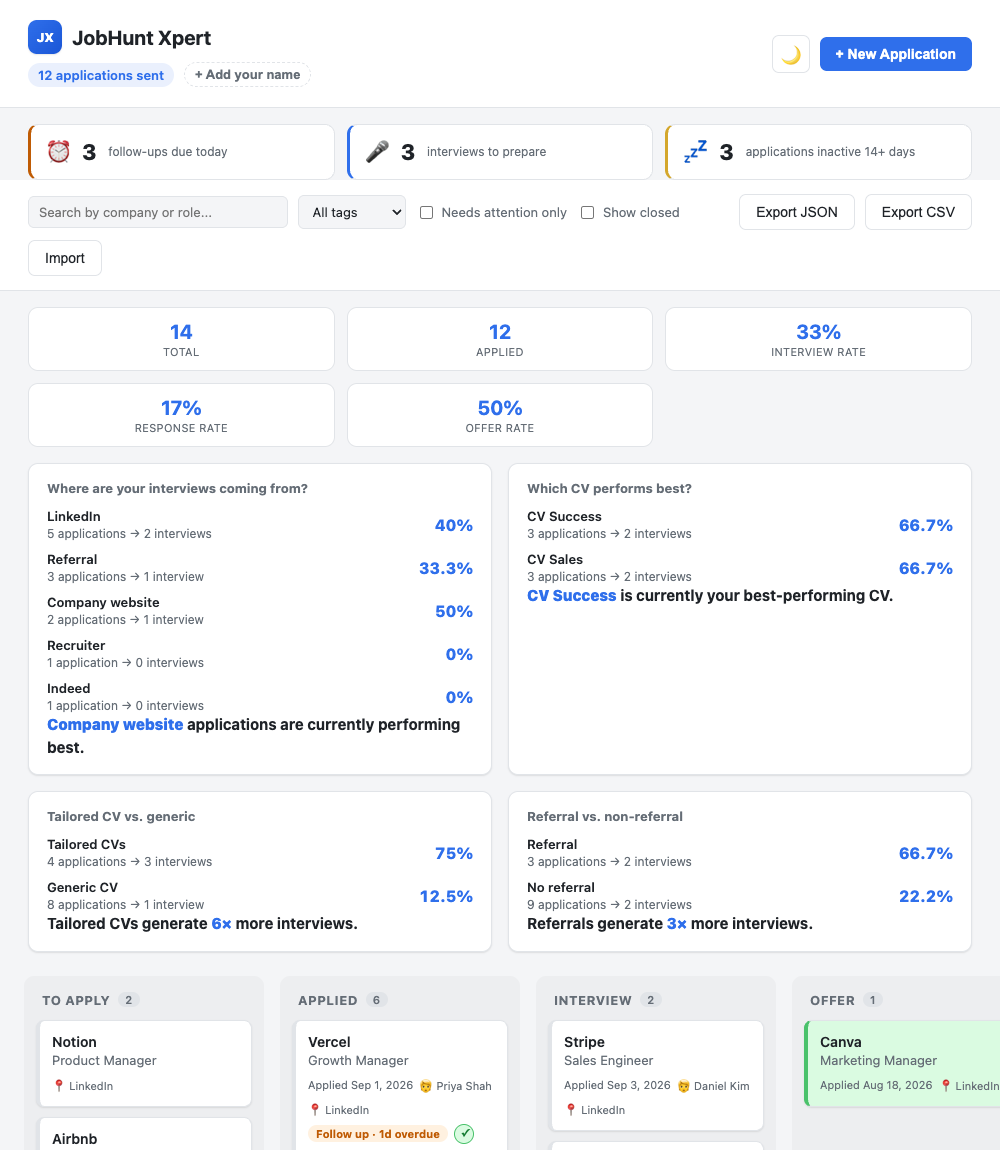
Task: Click the LinkedIn source row heading
Action: 74,516
